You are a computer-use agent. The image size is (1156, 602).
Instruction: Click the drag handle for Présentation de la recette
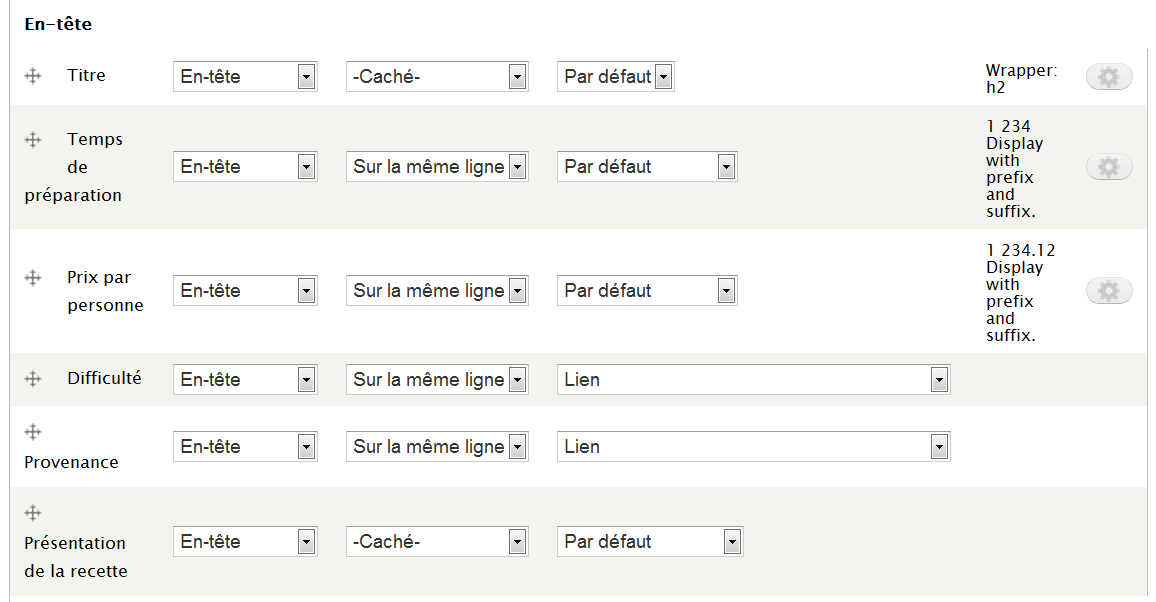coord(33,513)
